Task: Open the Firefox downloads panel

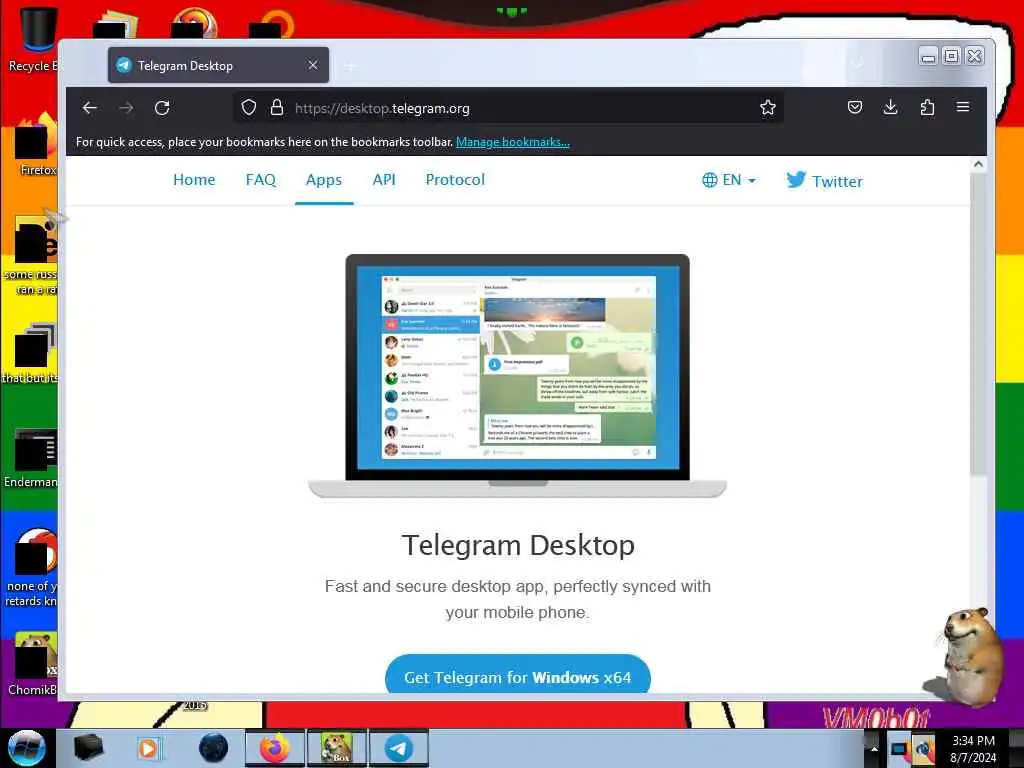Action: click(x=890, y=107)
